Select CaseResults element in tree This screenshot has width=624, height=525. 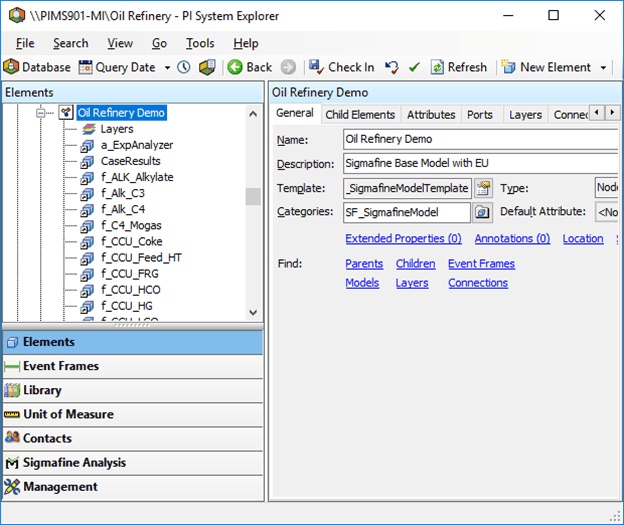coord(131,161)
